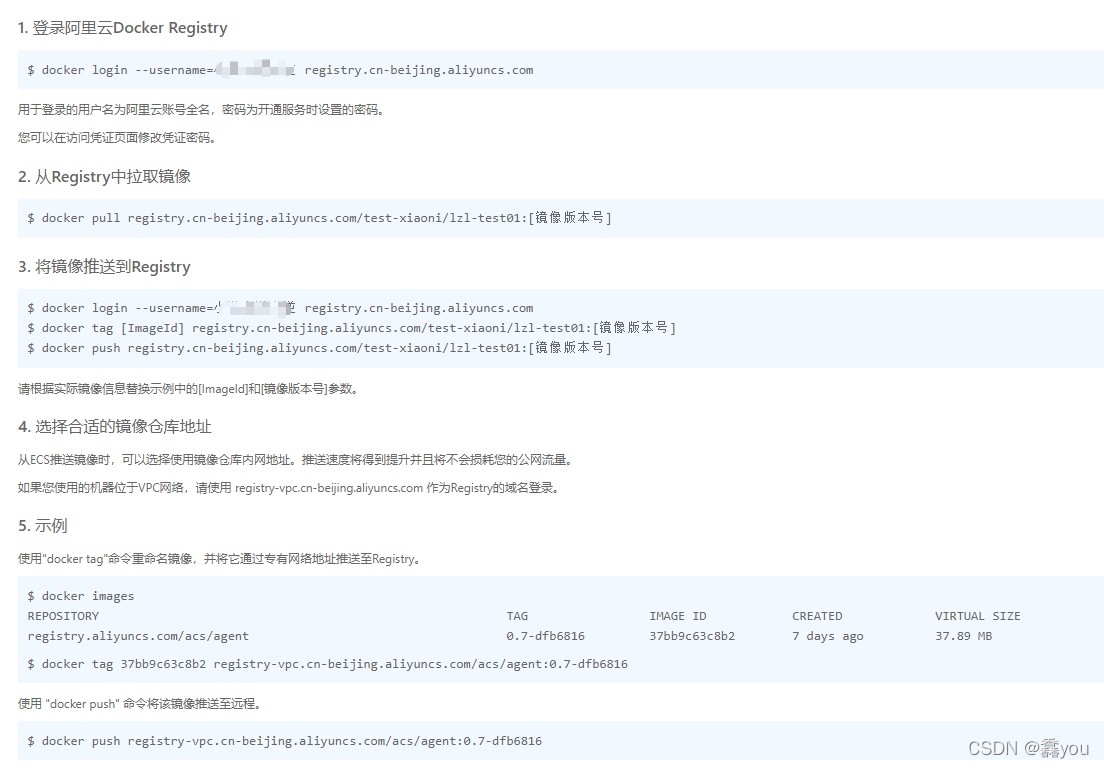Click heading "3. 将镜像推送到Registry"
Viewport: 1104px width, 768px height.
(104, 267)
